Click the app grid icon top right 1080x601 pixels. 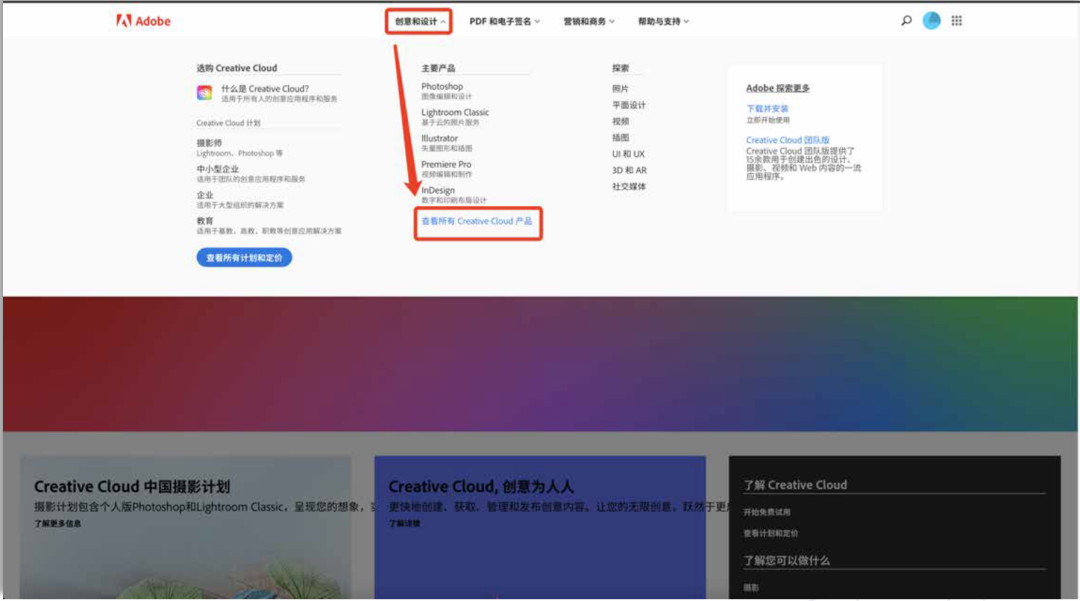(956, 19)
